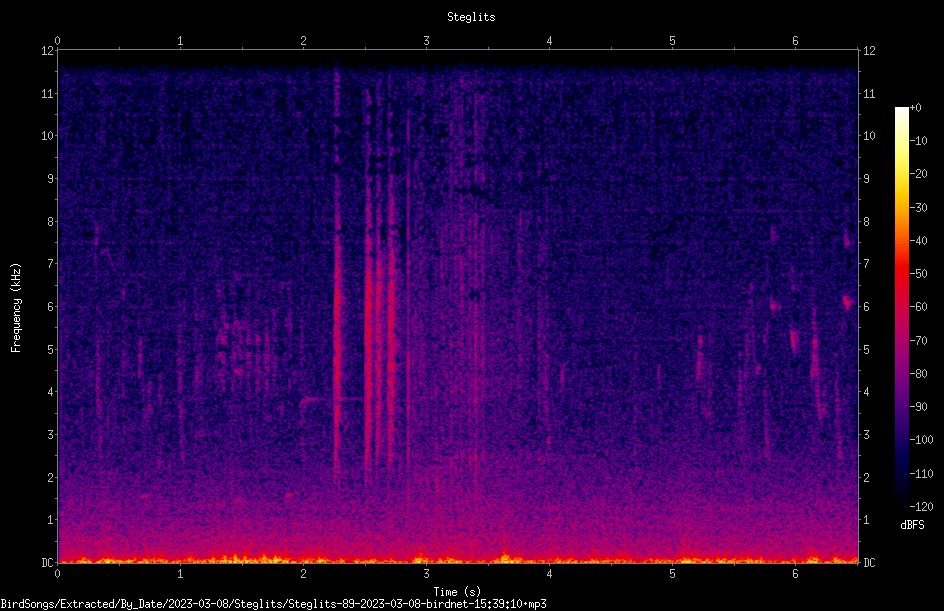944x611 pixels.
Task: Click the DC label on left axis
Action: click(47, 562)
